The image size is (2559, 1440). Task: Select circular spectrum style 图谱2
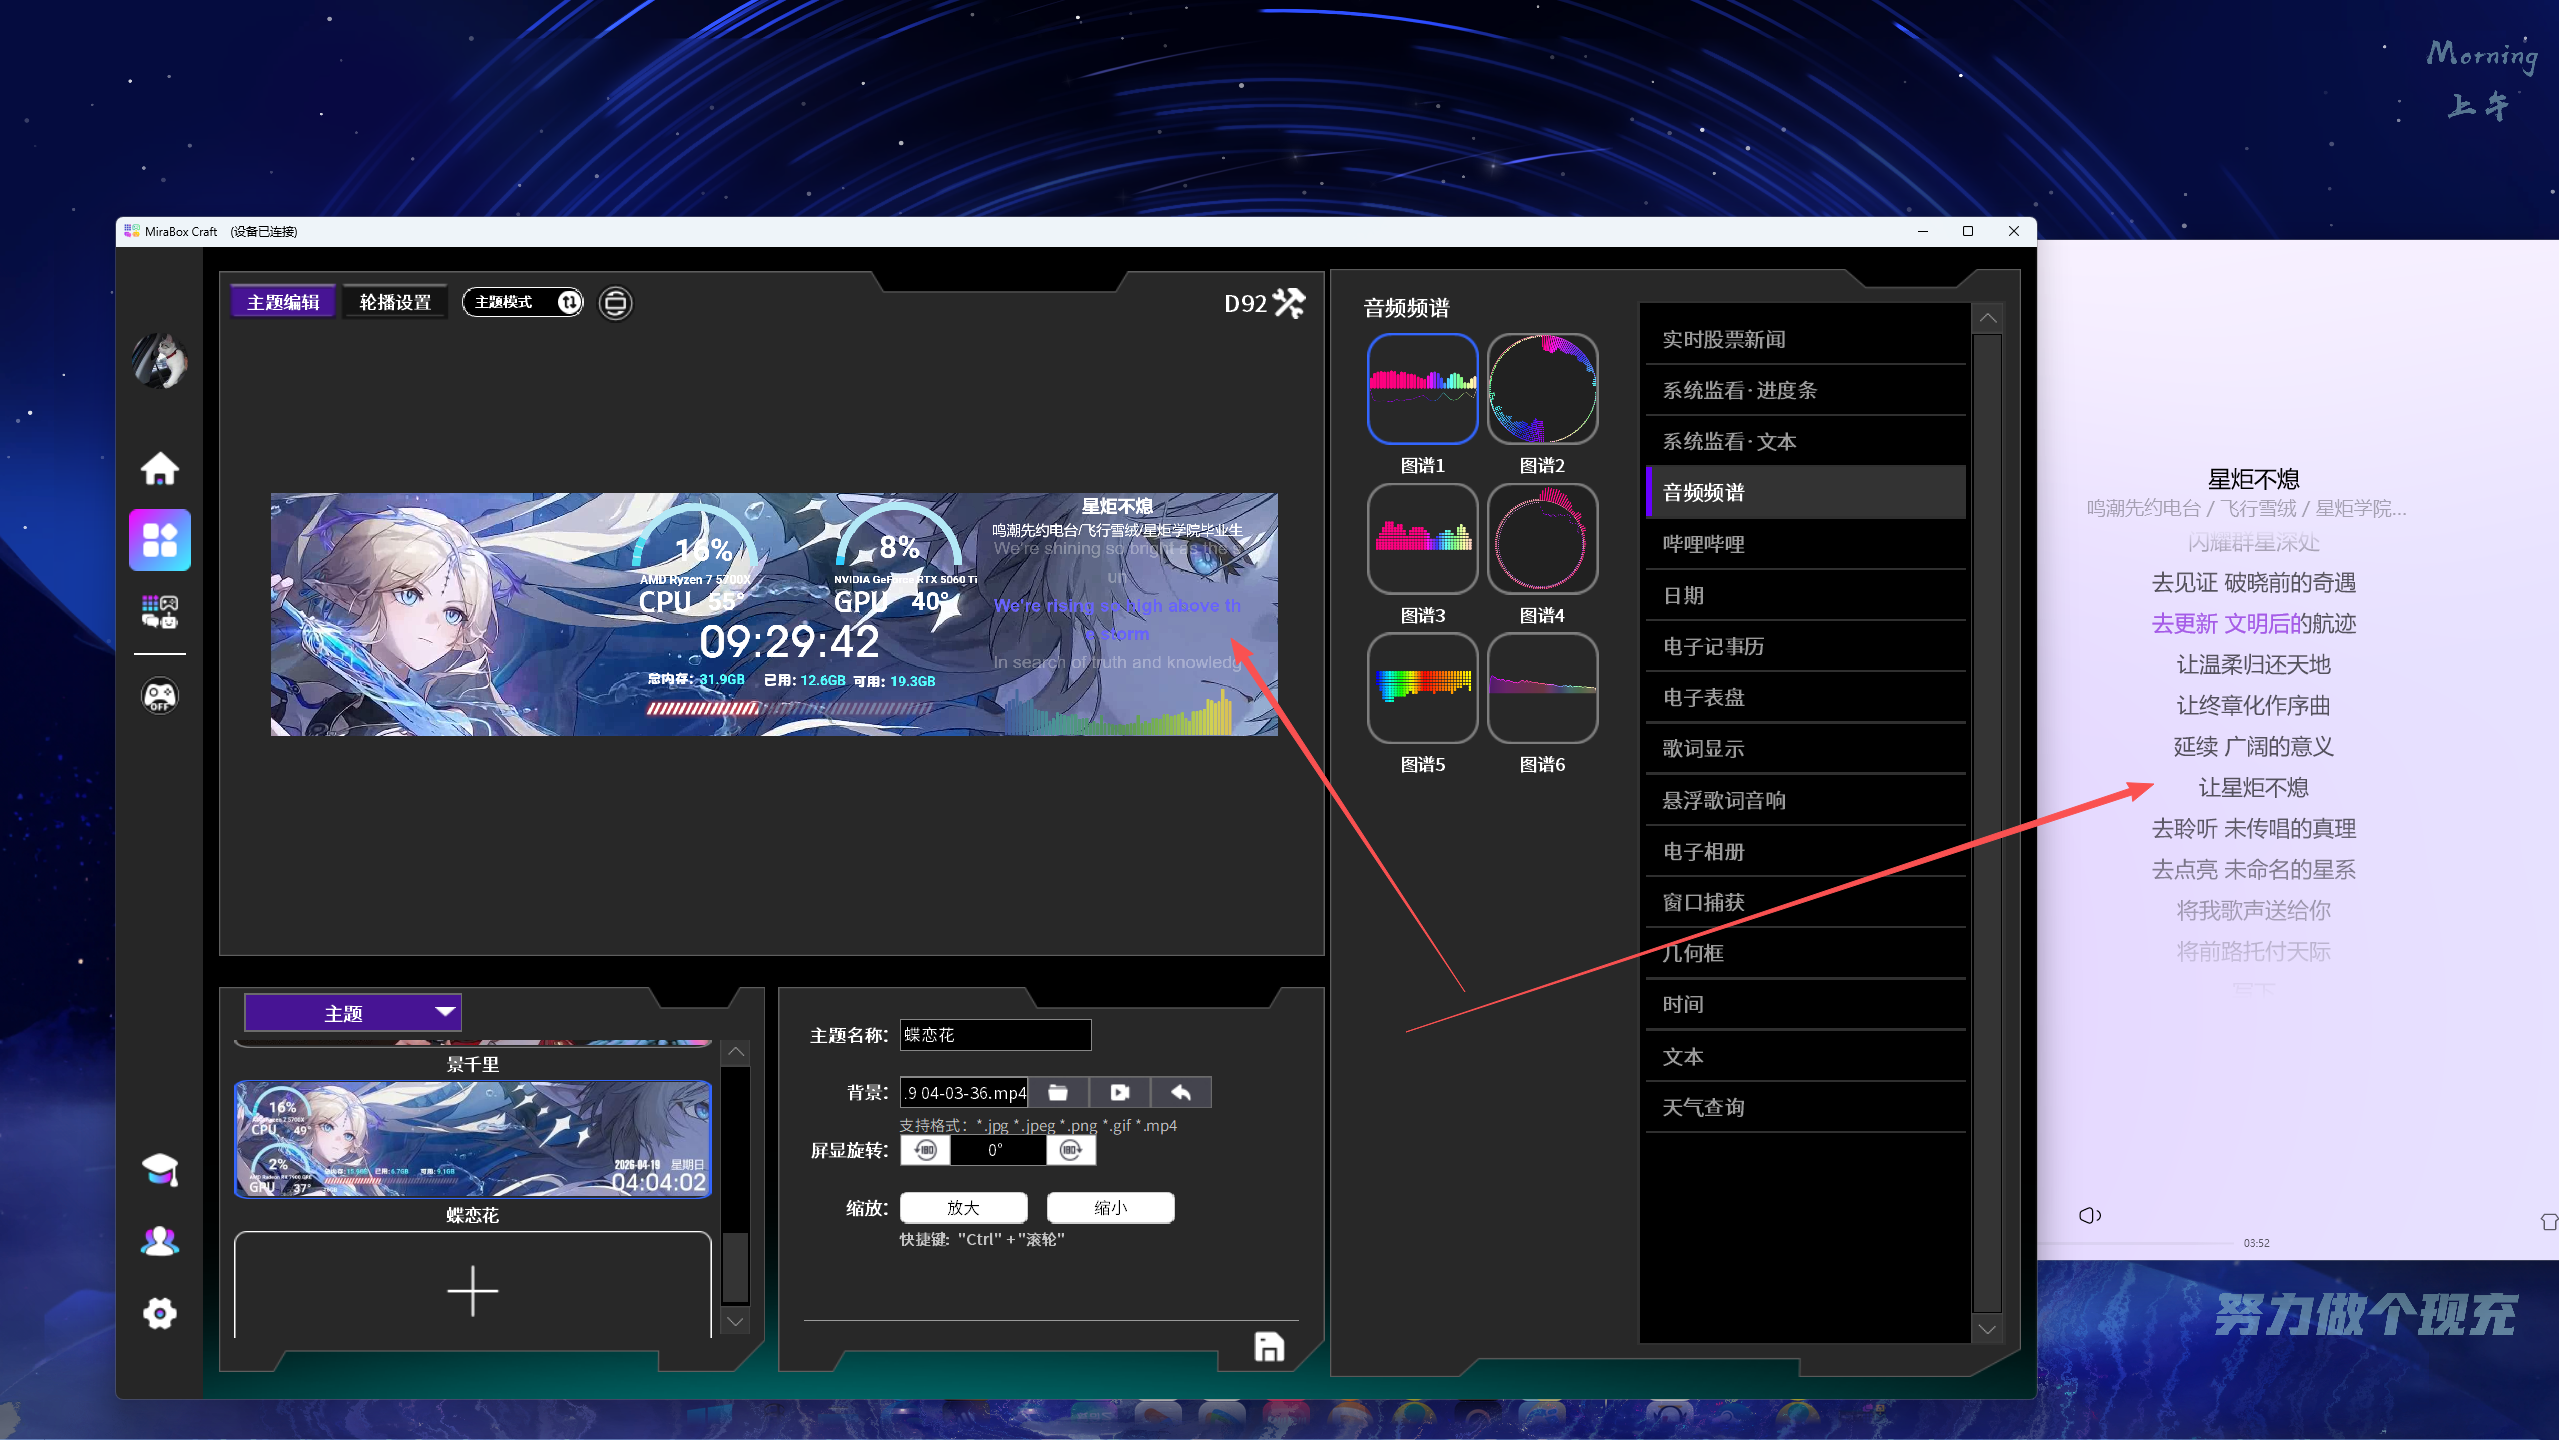(1542, 388)
